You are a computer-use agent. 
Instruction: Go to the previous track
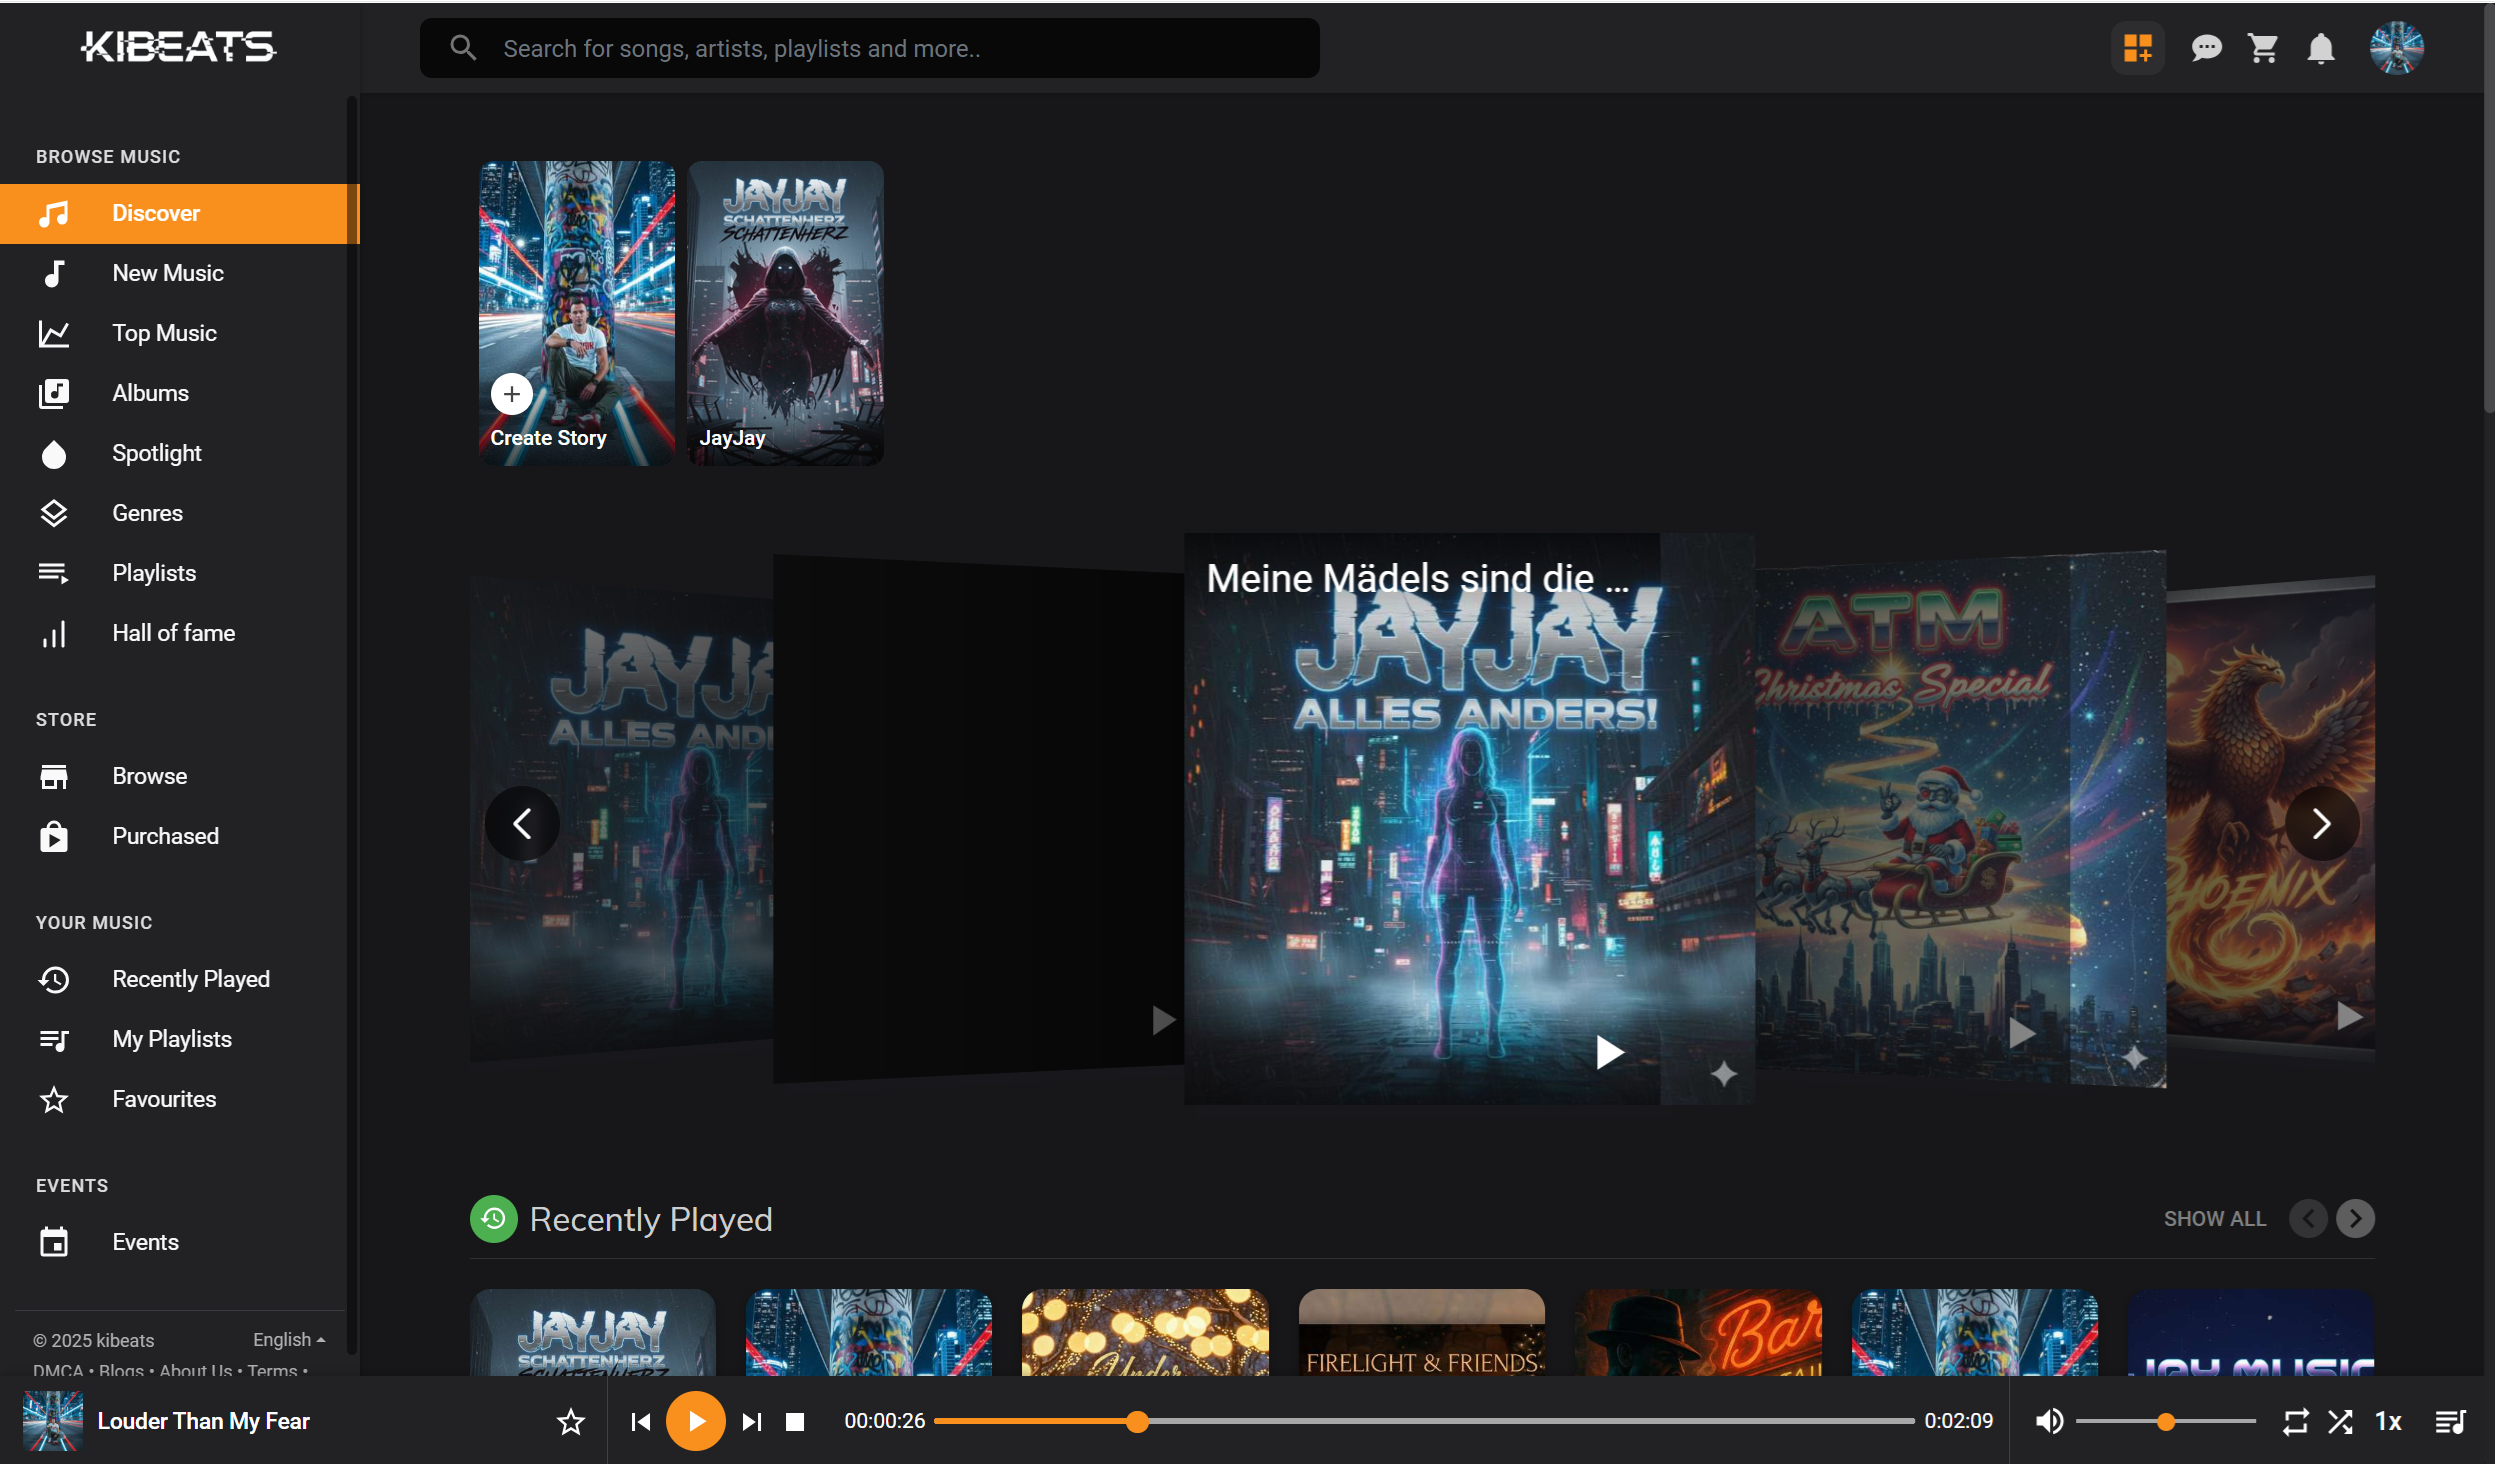click(641, 1421)
